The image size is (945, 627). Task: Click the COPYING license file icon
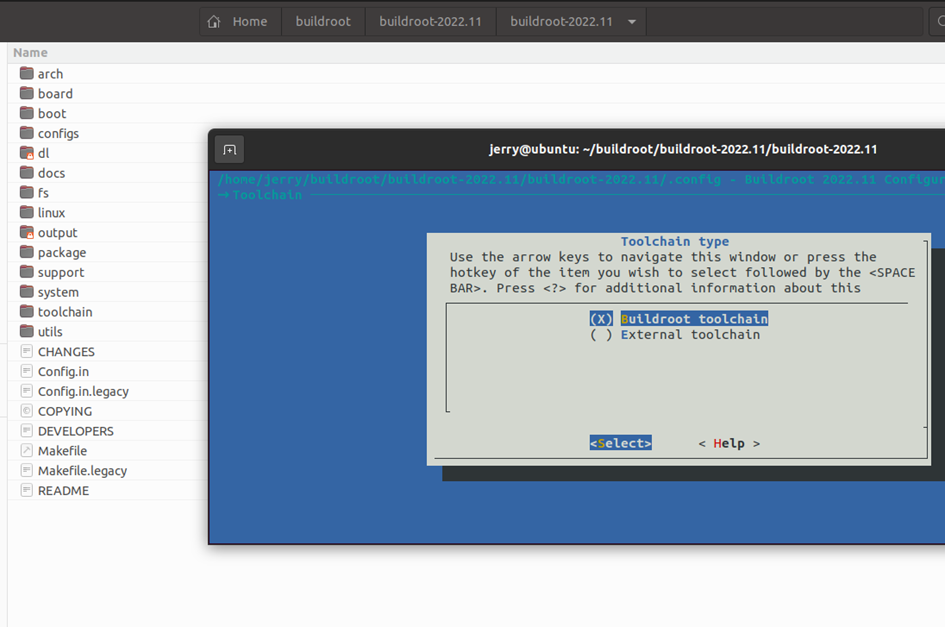pyautogui.click(x=27, y=411)
